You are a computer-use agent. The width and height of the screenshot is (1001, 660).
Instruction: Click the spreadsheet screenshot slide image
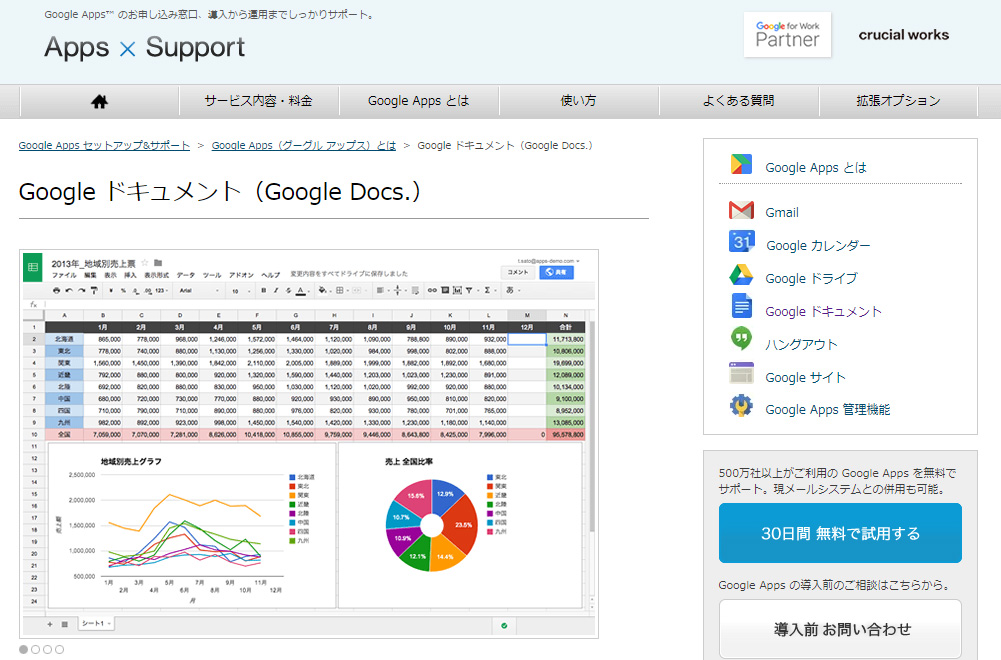click(309, 443)
